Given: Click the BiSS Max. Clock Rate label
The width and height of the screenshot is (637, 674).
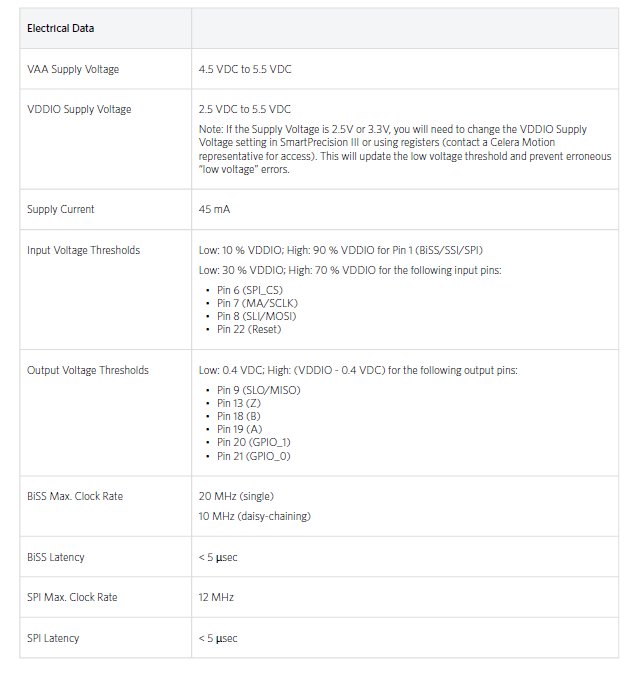Looking at the screenshot, I should [x=74, y=496].
